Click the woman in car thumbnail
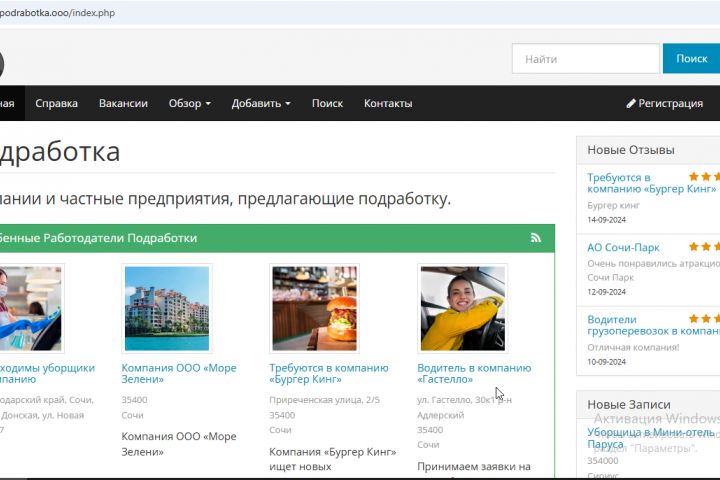Image resolution: width=720 pixels, height=480 pixels. pyautogui.click(x=463, y=308)
